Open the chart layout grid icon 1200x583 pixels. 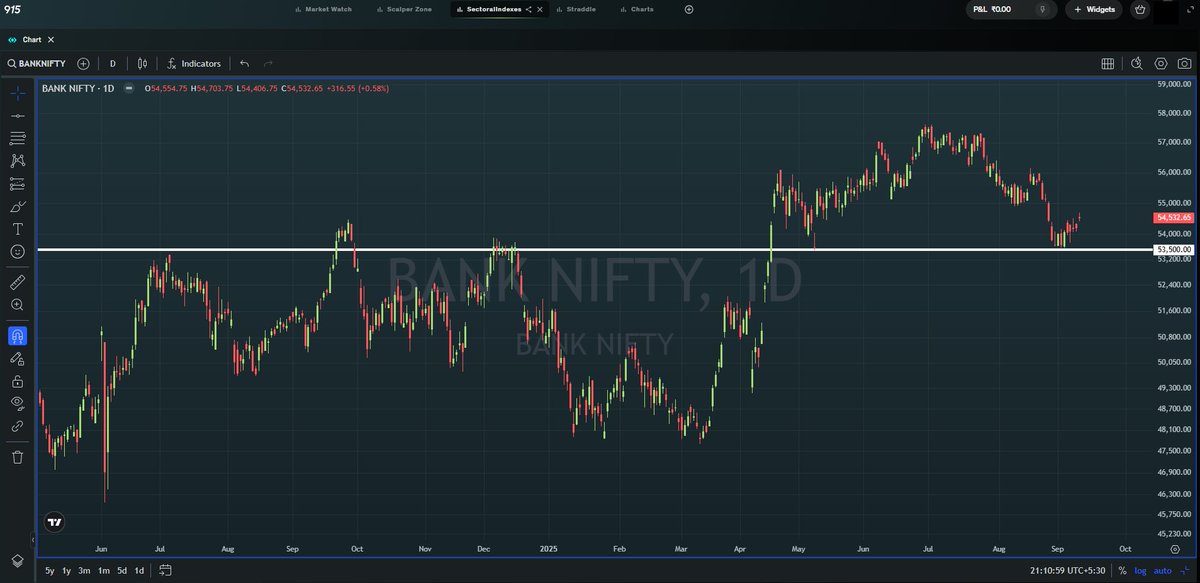[1108, 63]
